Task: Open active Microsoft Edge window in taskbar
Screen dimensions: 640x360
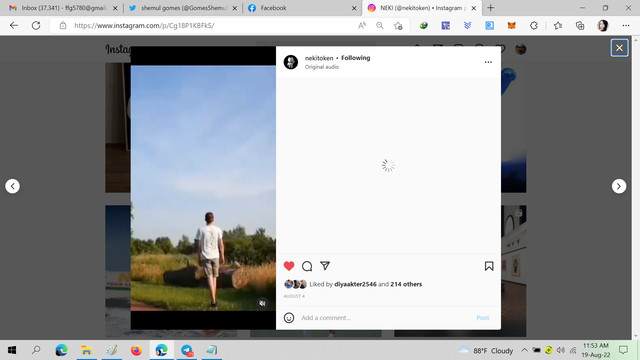Action: click(x=162, y=350)
